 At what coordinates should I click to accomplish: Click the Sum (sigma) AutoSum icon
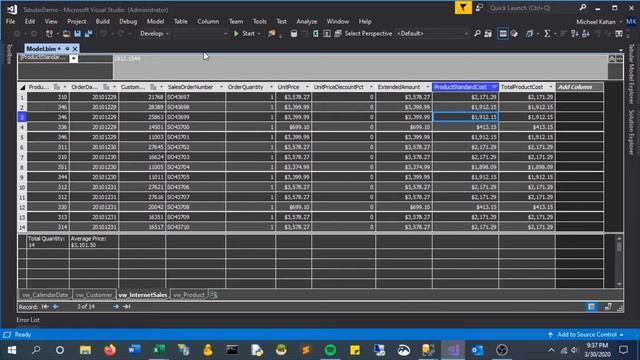coord(547,33)
